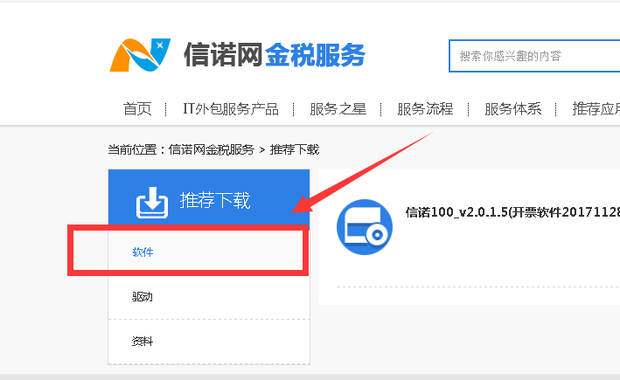Open 服务之星 navigation item
This screenshot has height=380, width=620.
point(338,109)
